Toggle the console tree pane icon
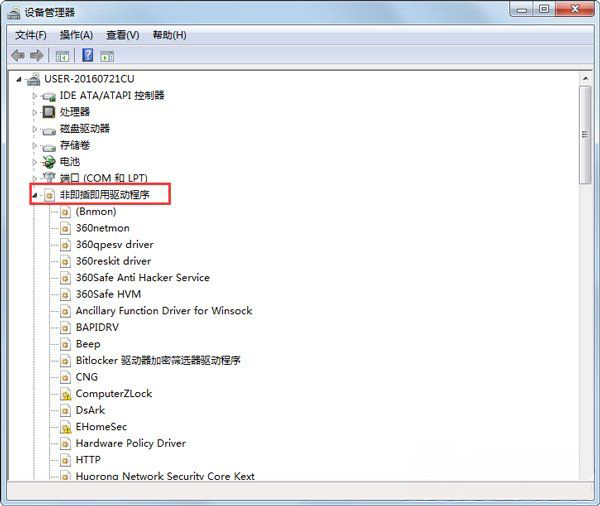The image size is (600, 506). coord(62,56)
